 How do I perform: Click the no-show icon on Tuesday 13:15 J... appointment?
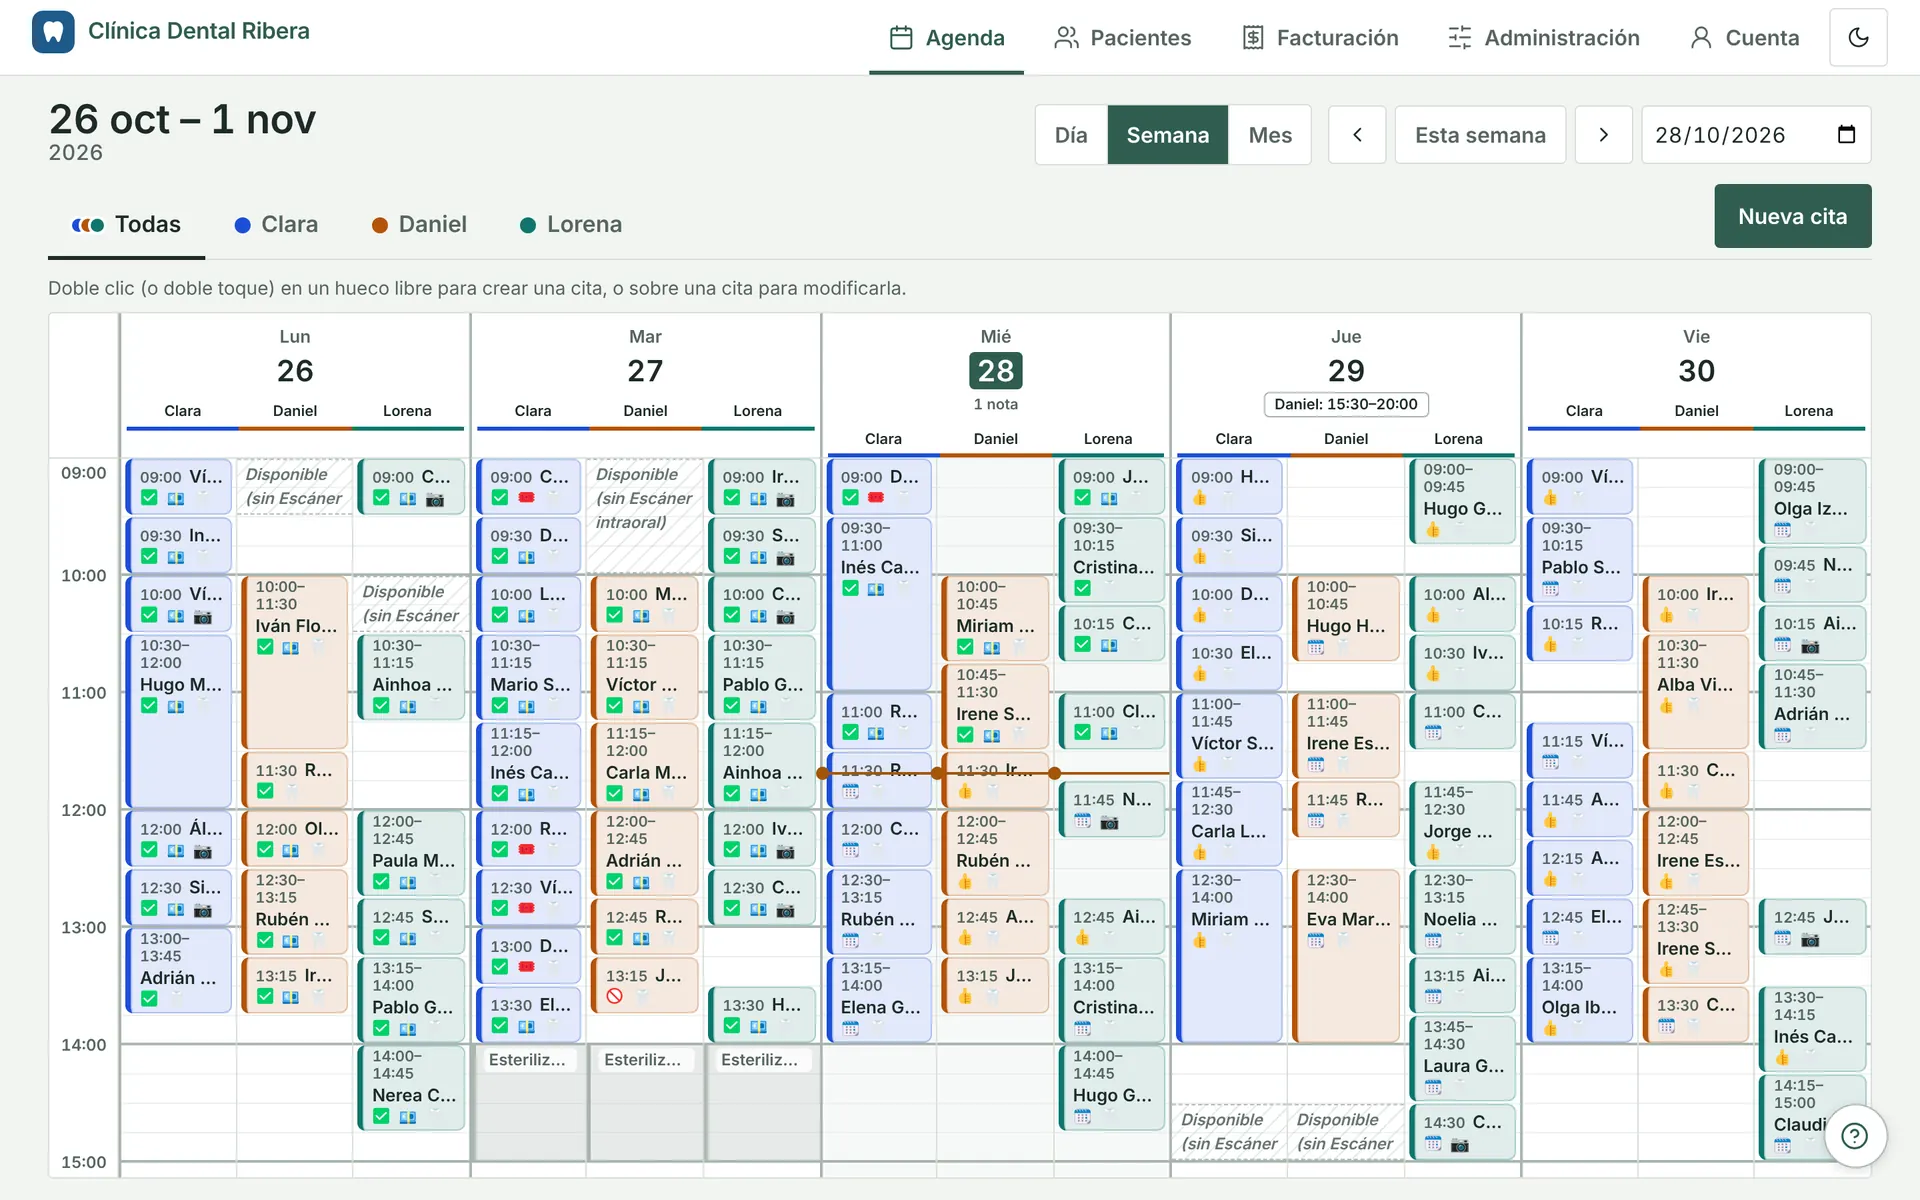tap(615, 996)
